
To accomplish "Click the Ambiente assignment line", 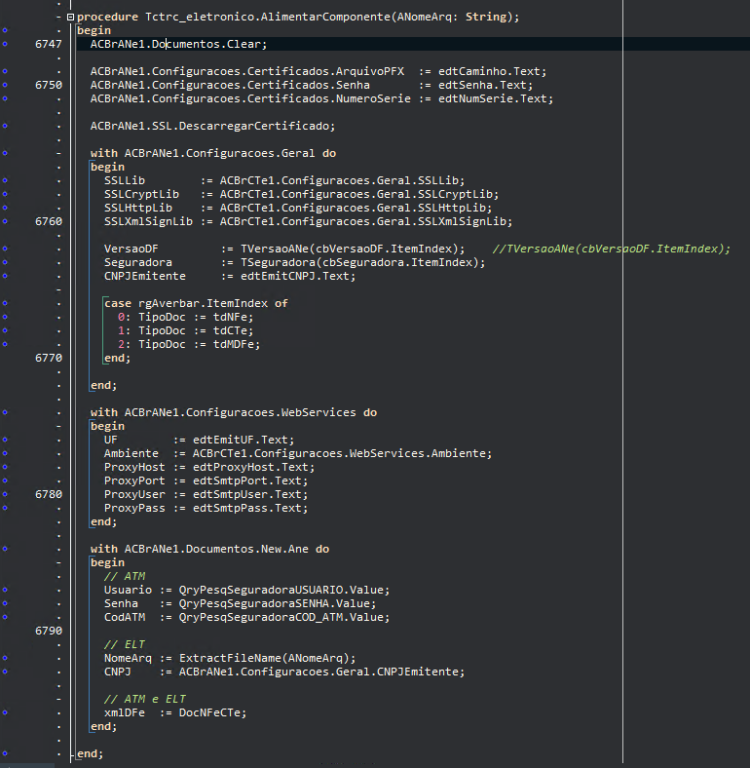I will pyautogui.click(x=298, y=454).
